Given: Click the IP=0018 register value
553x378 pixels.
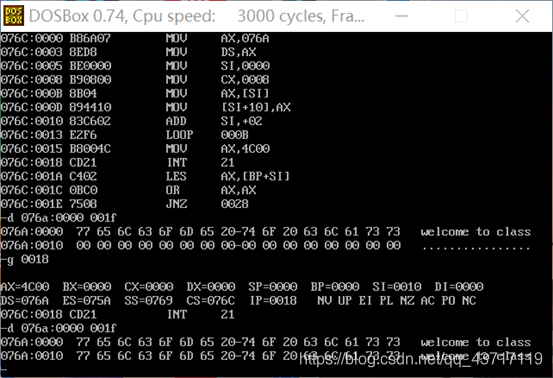Looking at the screenshot, I should pyautogui.click(x=273, y=300).
